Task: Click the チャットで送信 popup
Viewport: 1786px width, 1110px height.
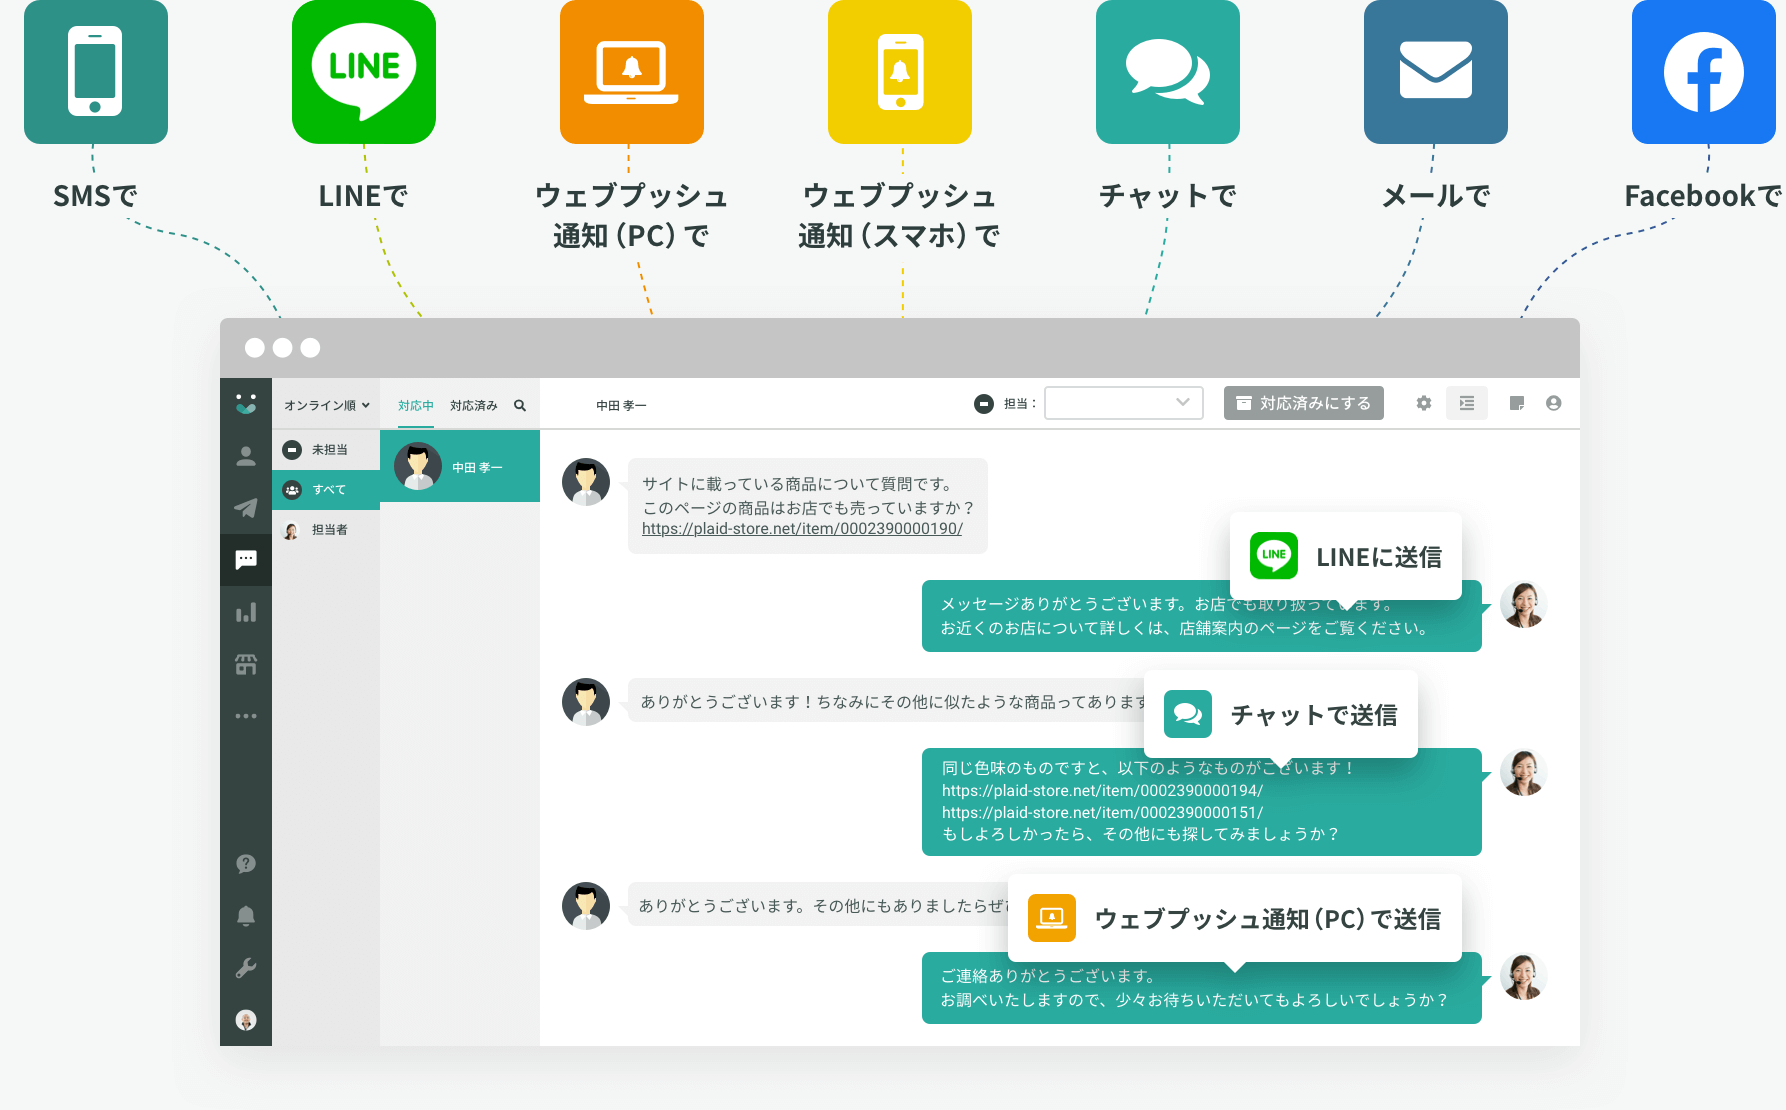Action: (1281, 714)
